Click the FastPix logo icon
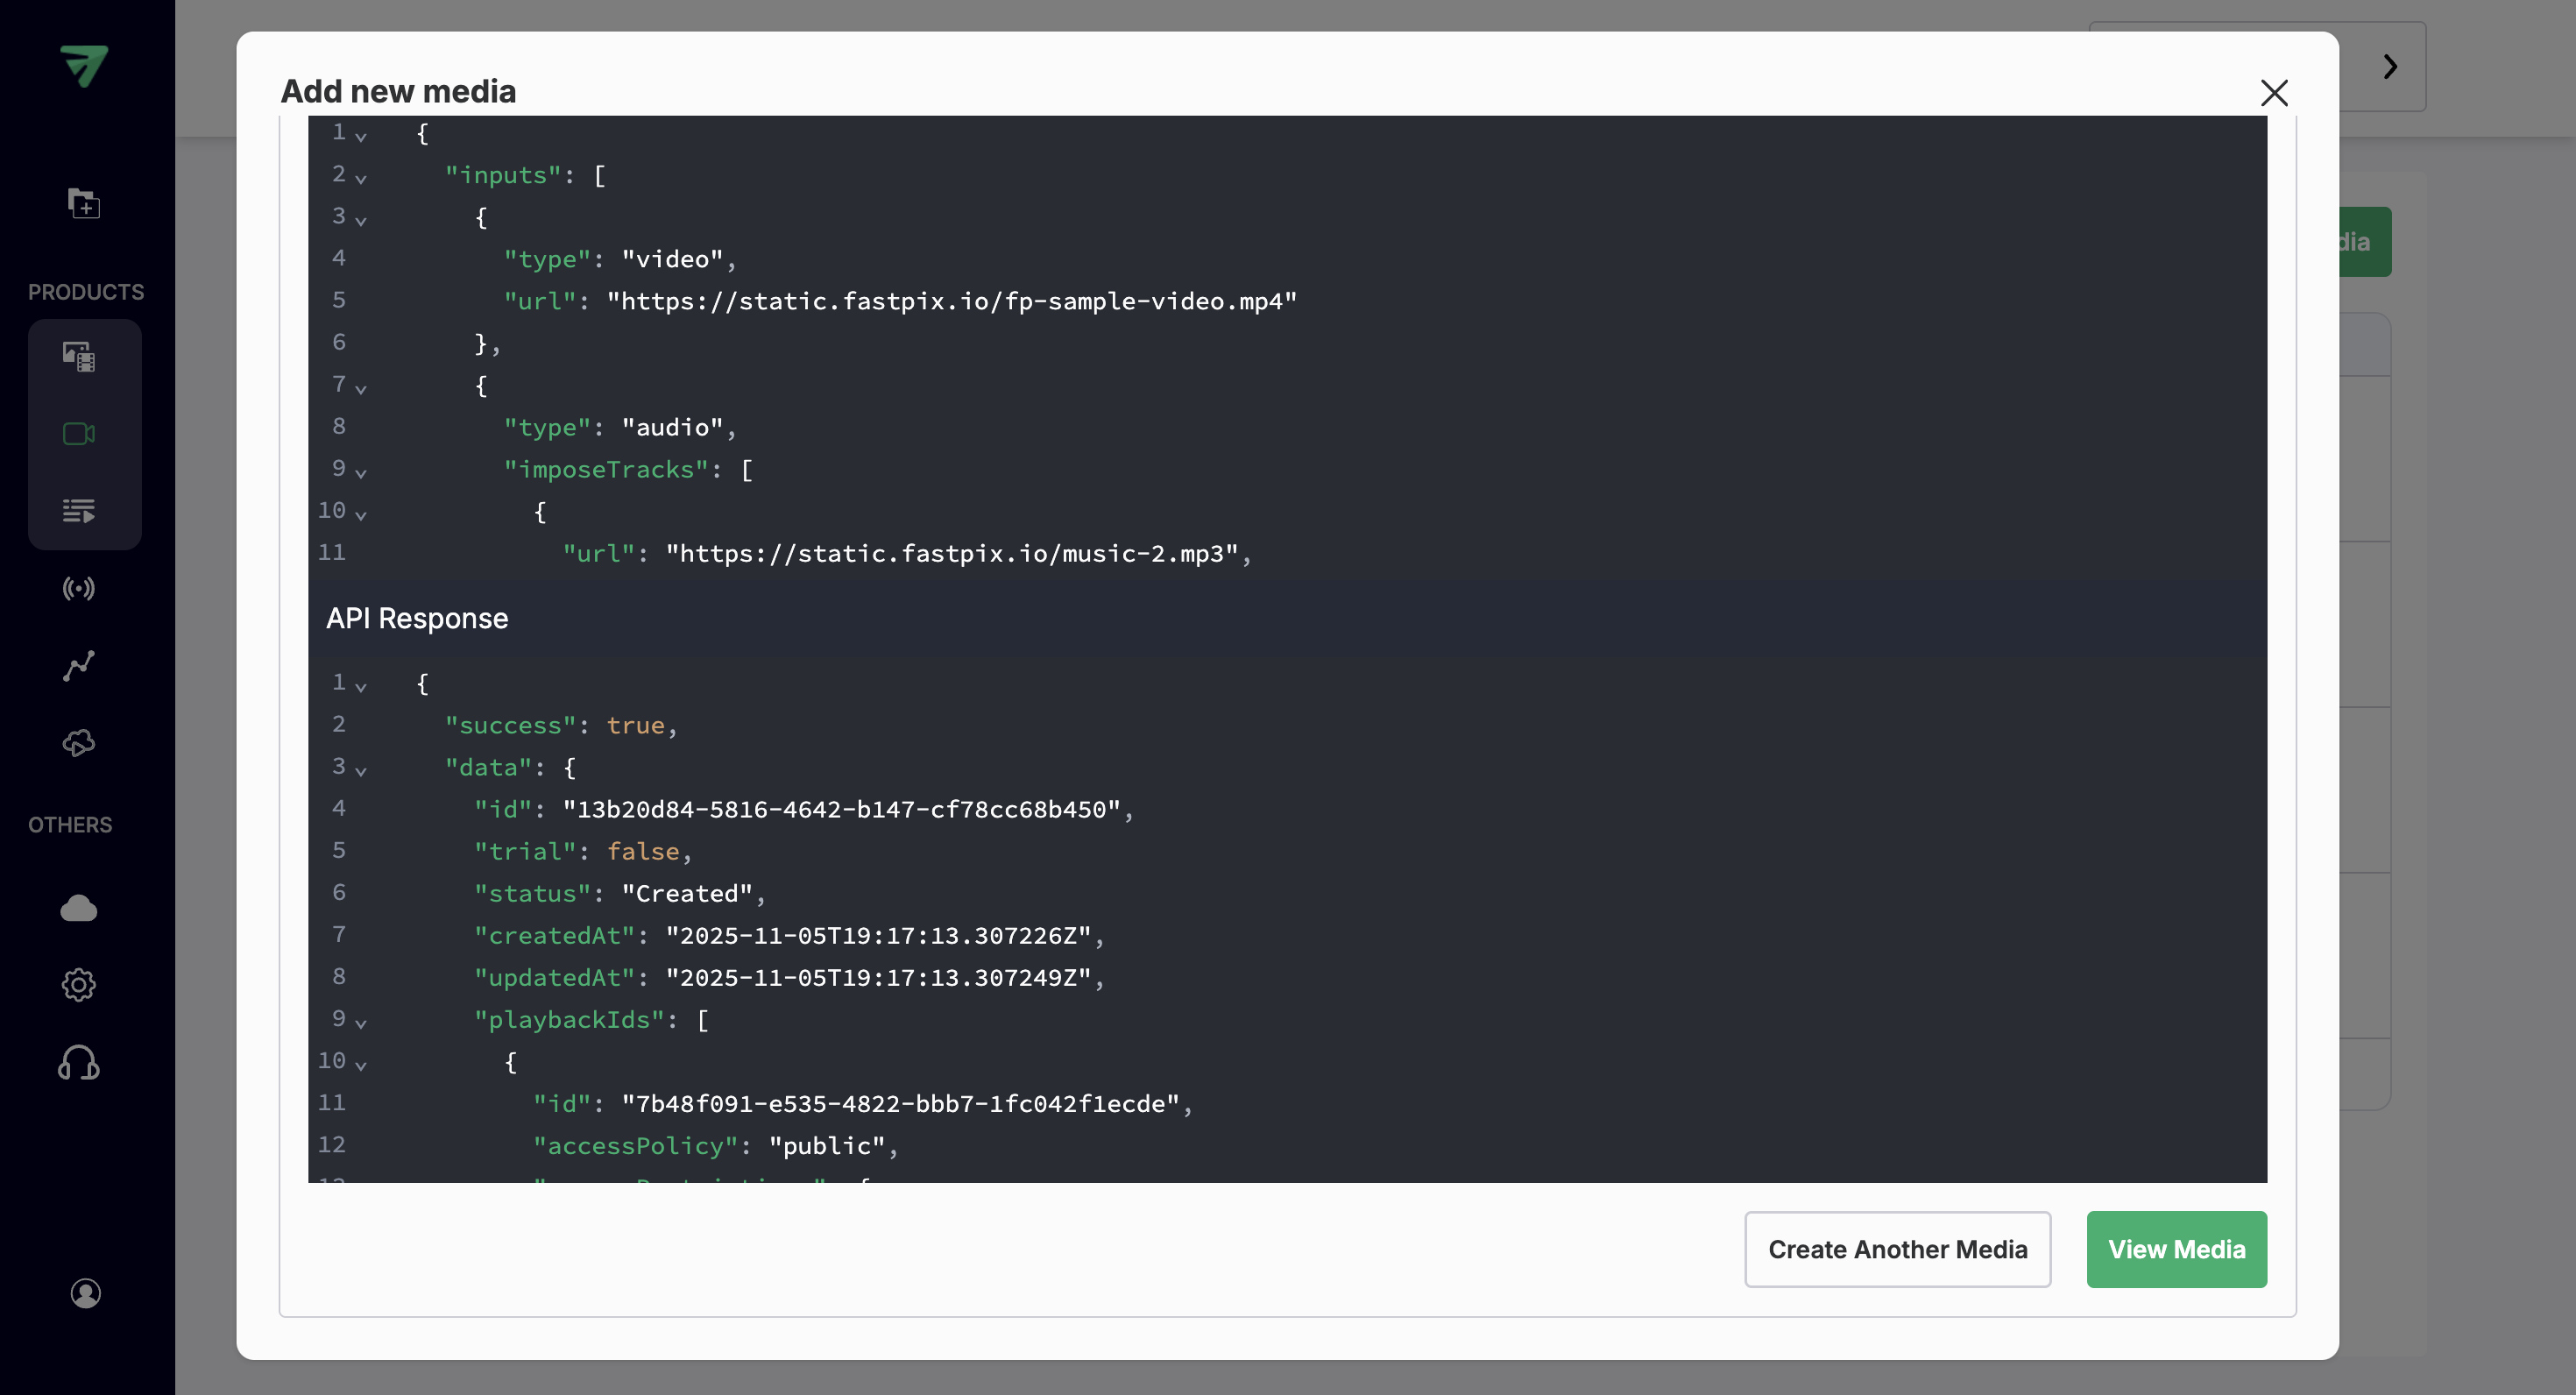2576x1395 pixels. coord(84,66)
